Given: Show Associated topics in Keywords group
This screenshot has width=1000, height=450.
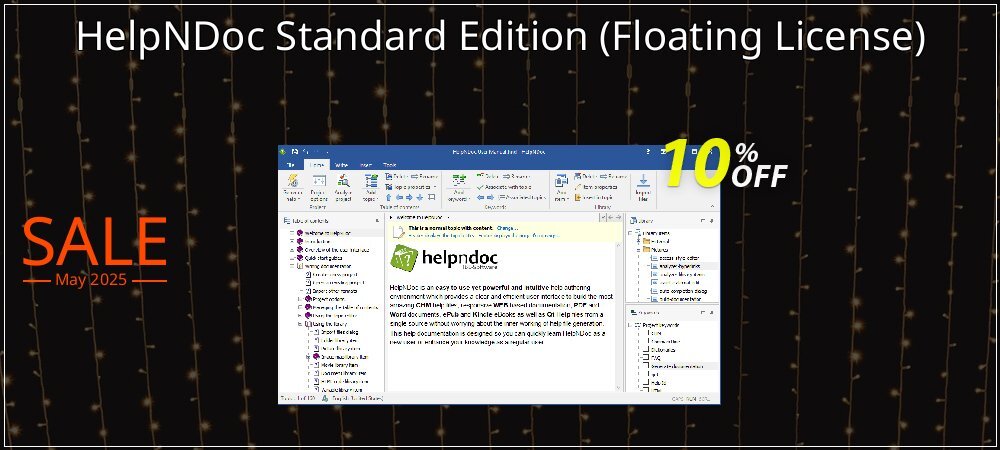Looking at the screenshot, I should pyautogui.click(x=520, y=198).
